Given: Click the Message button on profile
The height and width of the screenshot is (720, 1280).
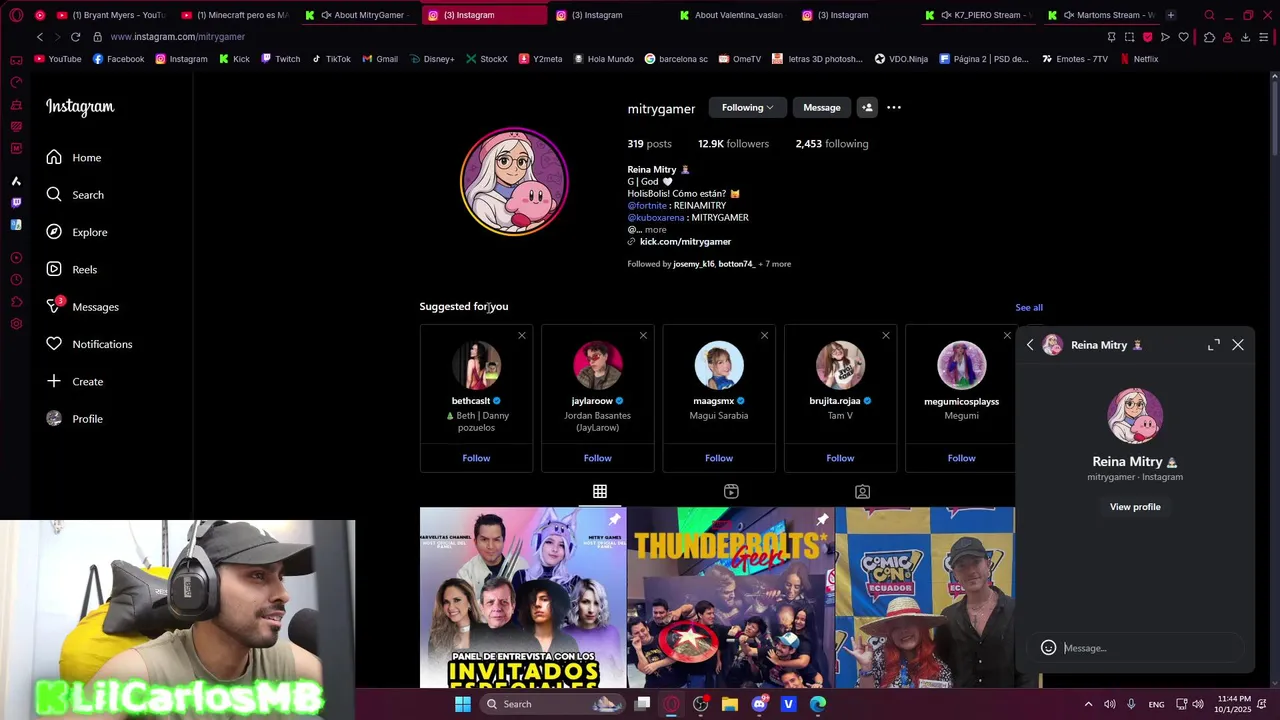Looking at the screenshot, I should click(822, 107).
